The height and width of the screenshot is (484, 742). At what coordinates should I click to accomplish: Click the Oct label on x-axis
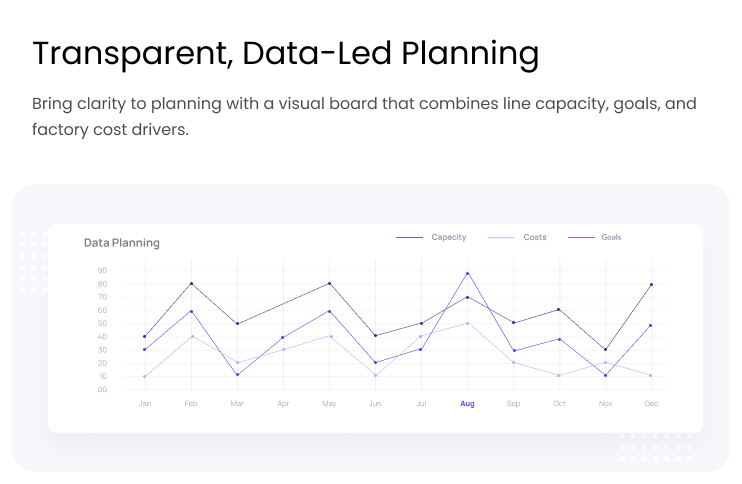(x=559, y=404)
